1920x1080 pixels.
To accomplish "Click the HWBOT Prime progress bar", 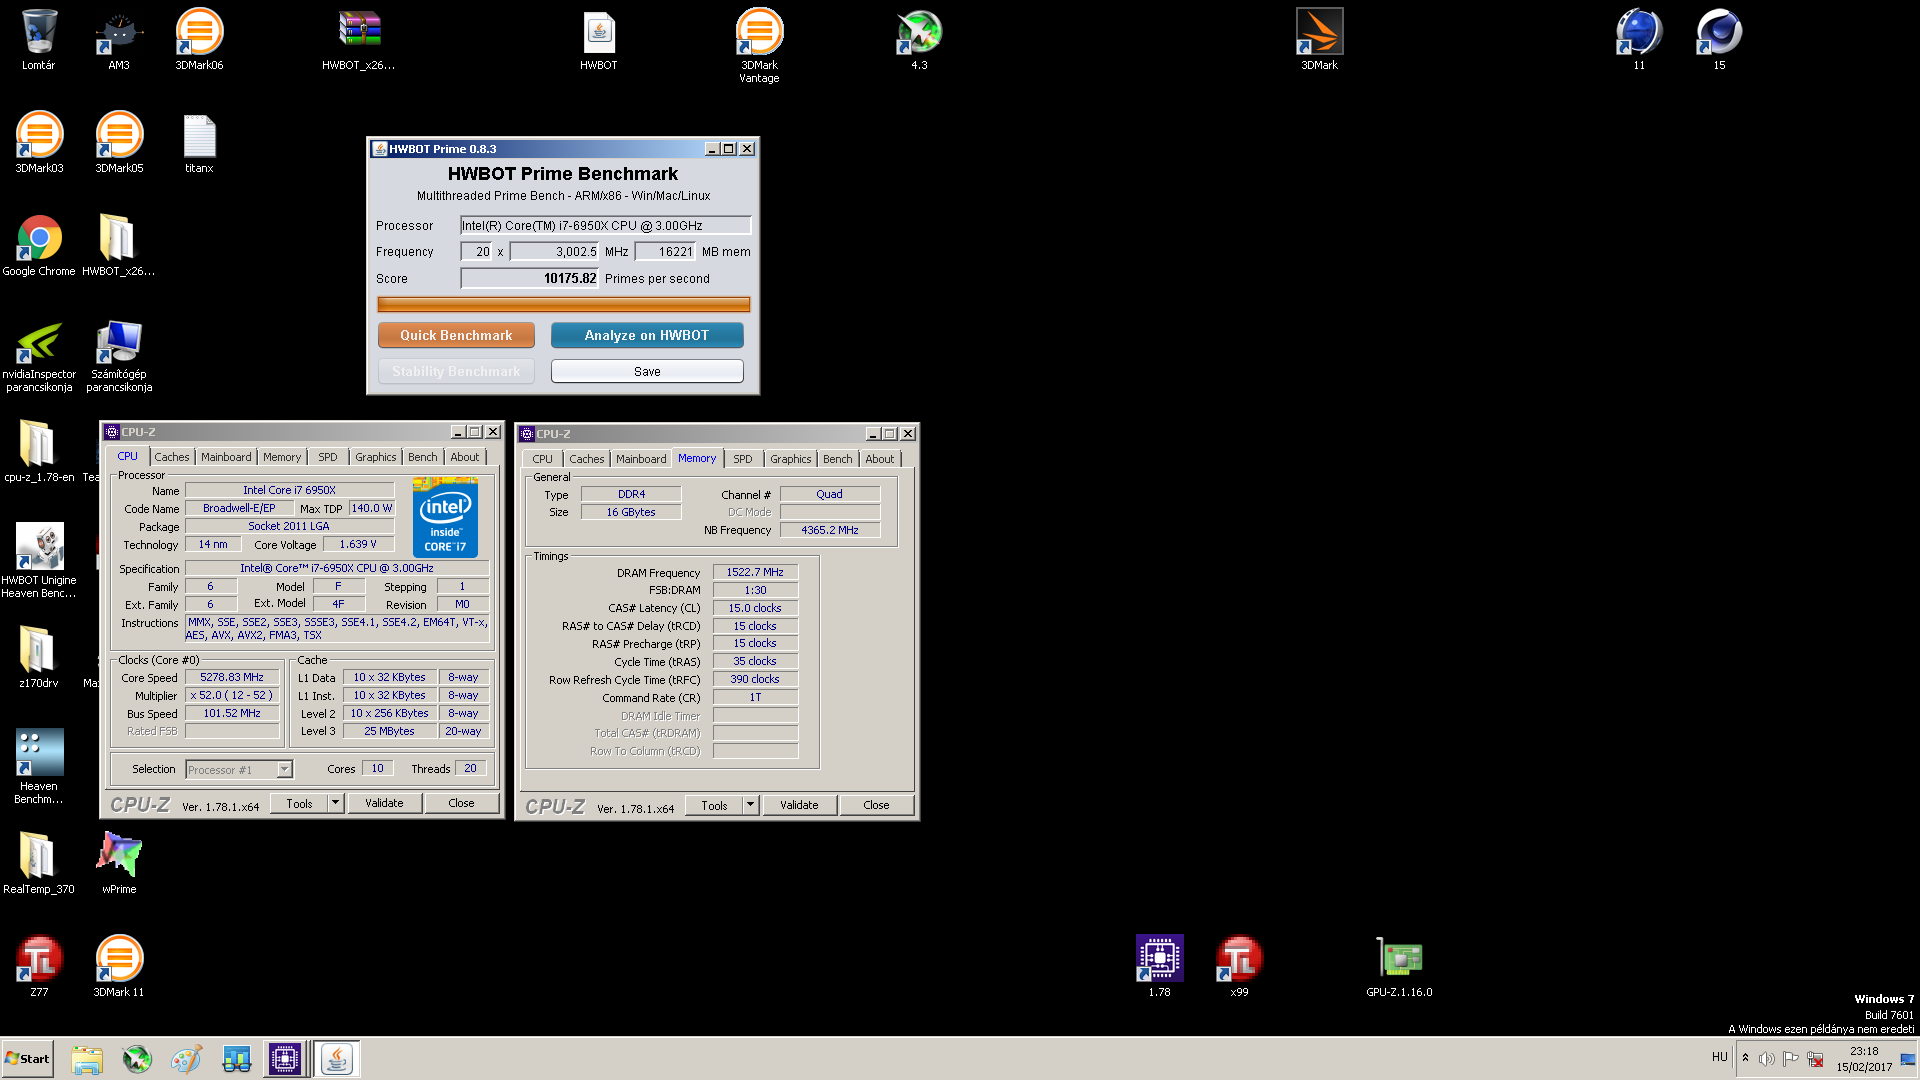I will coord(563,304).
